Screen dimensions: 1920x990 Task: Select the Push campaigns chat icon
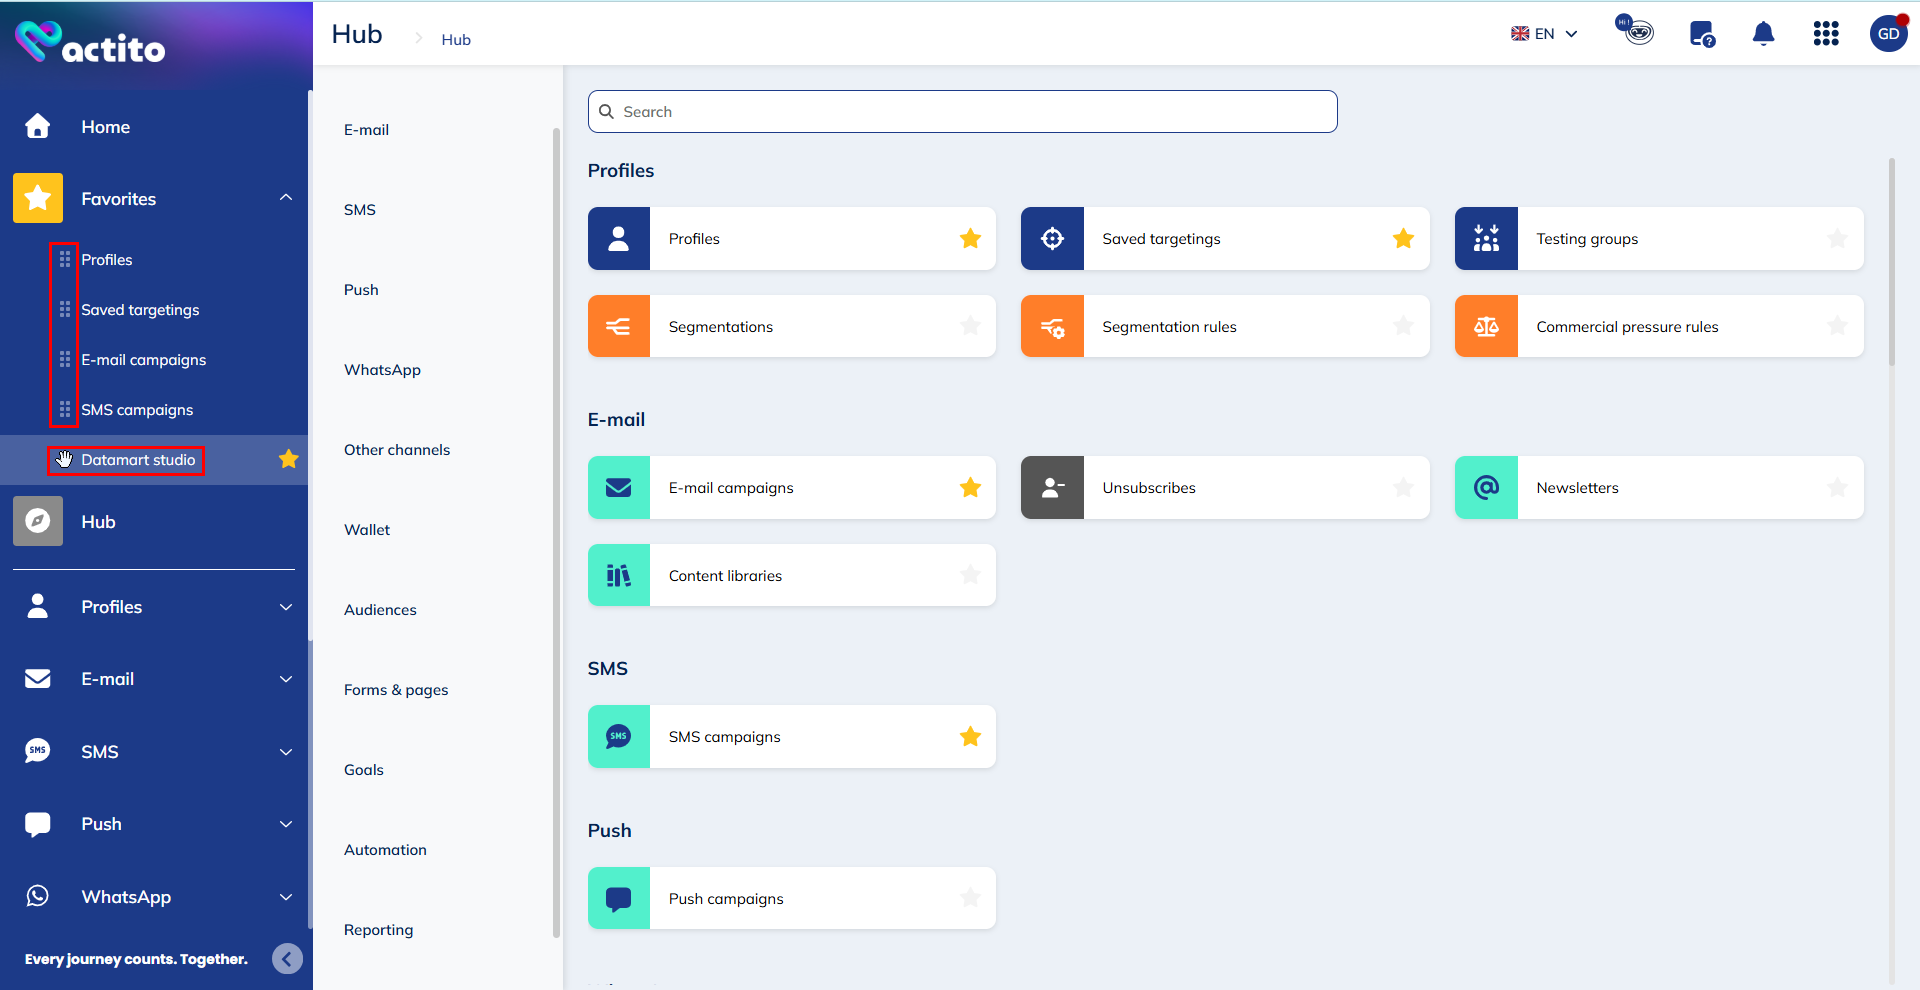tap(618, 897)
